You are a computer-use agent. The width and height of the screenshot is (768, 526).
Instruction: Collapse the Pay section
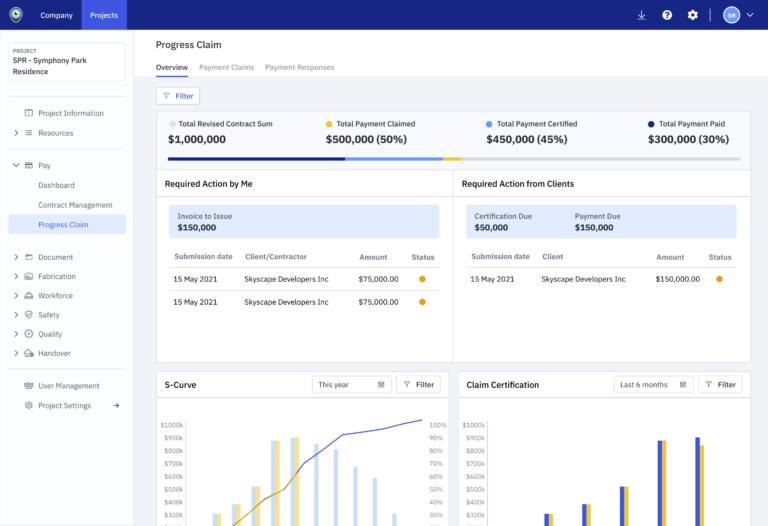[16, 166]
